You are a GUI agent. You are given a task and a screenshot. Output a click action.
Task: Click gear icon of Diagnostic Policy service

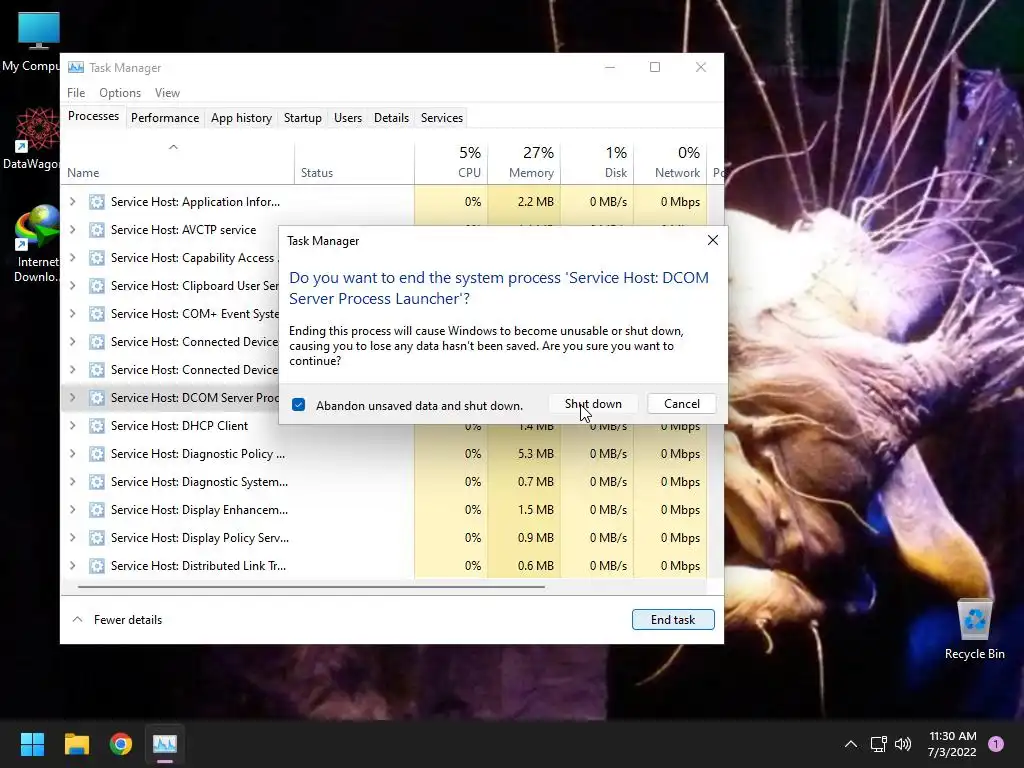pos(97,454)
